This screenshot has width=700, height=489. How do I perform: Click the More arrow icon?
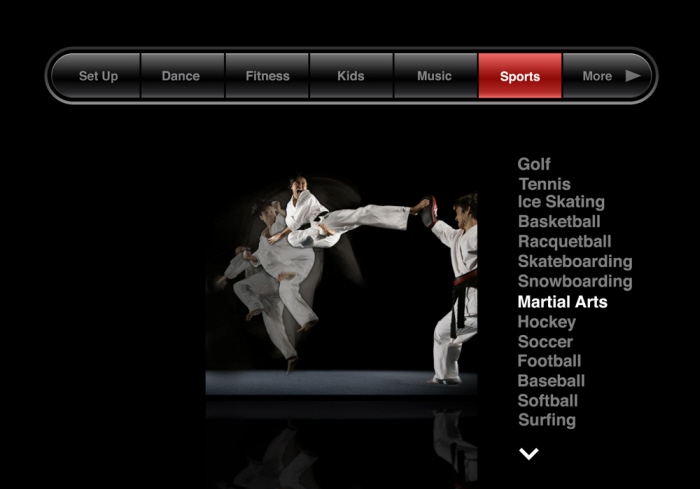[x=633, y=76]
